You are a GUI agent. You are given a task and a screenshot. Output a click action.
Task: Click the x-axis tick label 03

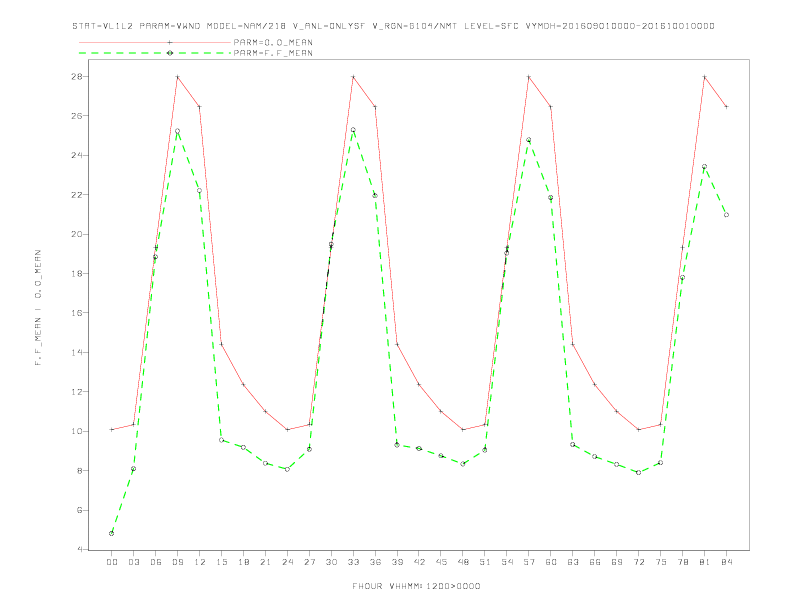click(x=133, y=562)
